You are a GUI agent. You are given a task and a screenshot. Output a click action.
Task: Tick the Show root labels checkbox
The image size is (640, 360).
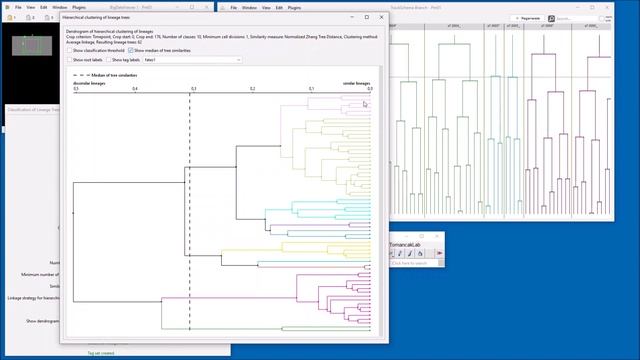coord(69,60)
